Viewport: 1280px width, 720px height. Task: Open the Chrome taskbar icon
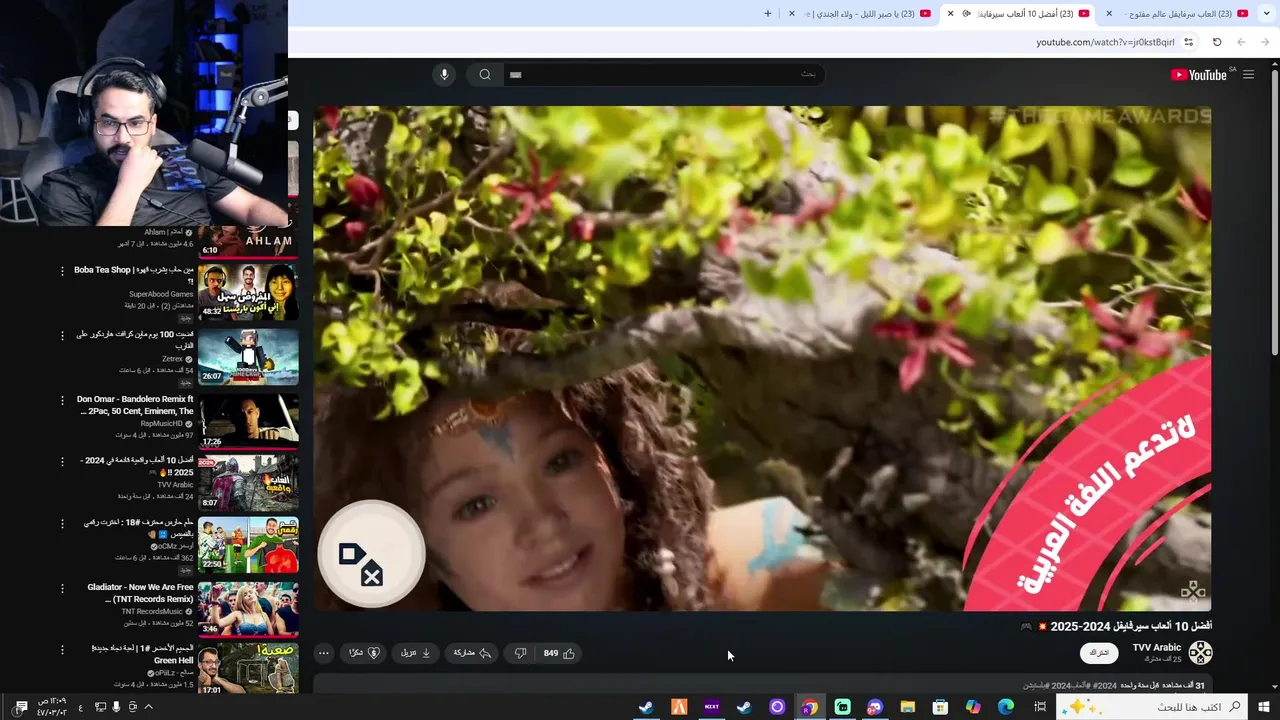click(809, 707)
